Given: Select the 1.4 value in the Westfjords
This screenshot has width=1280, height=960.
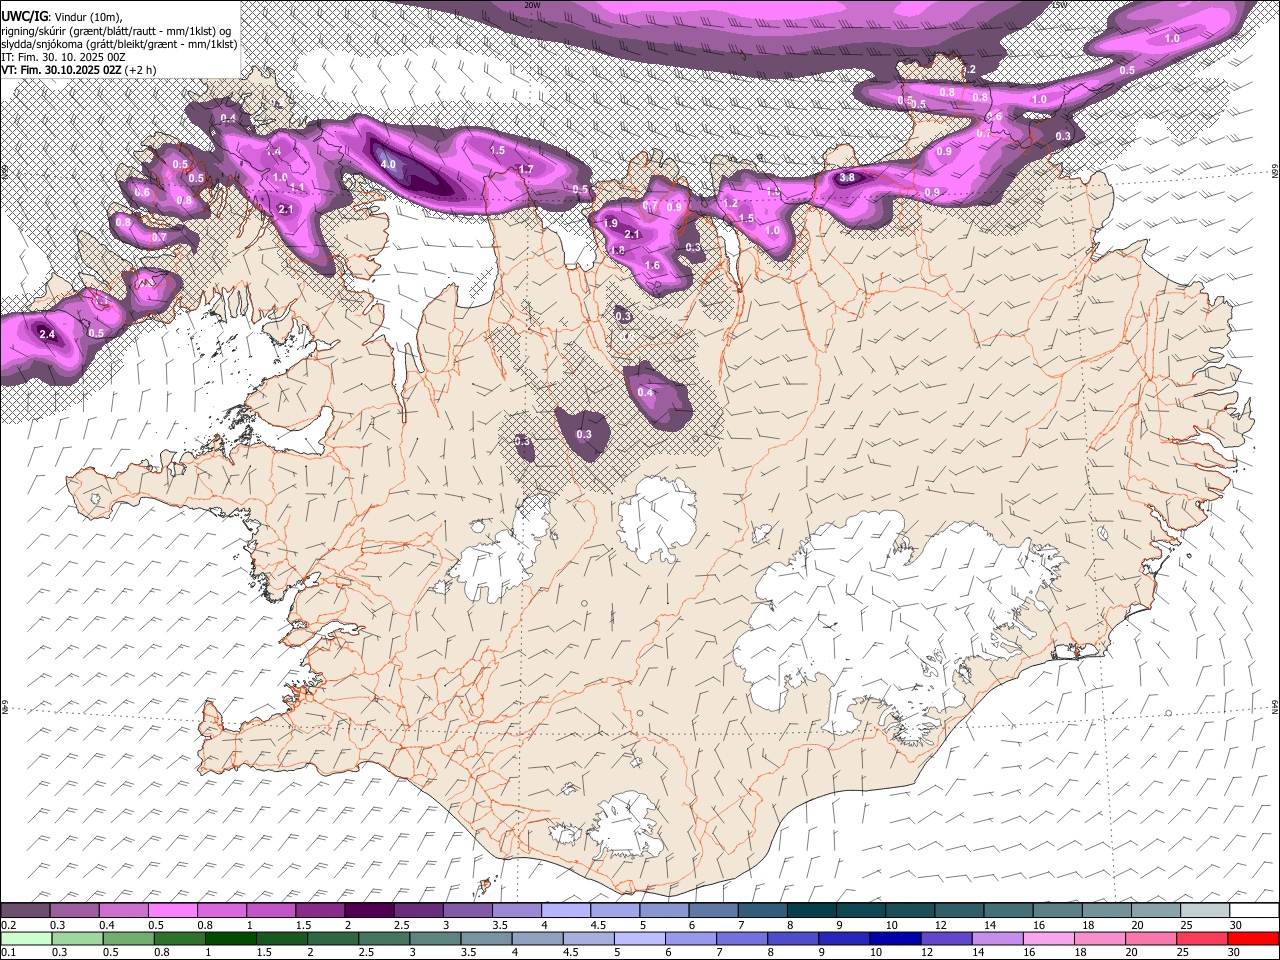Looking at the screenshot, I should click(273, 151).
